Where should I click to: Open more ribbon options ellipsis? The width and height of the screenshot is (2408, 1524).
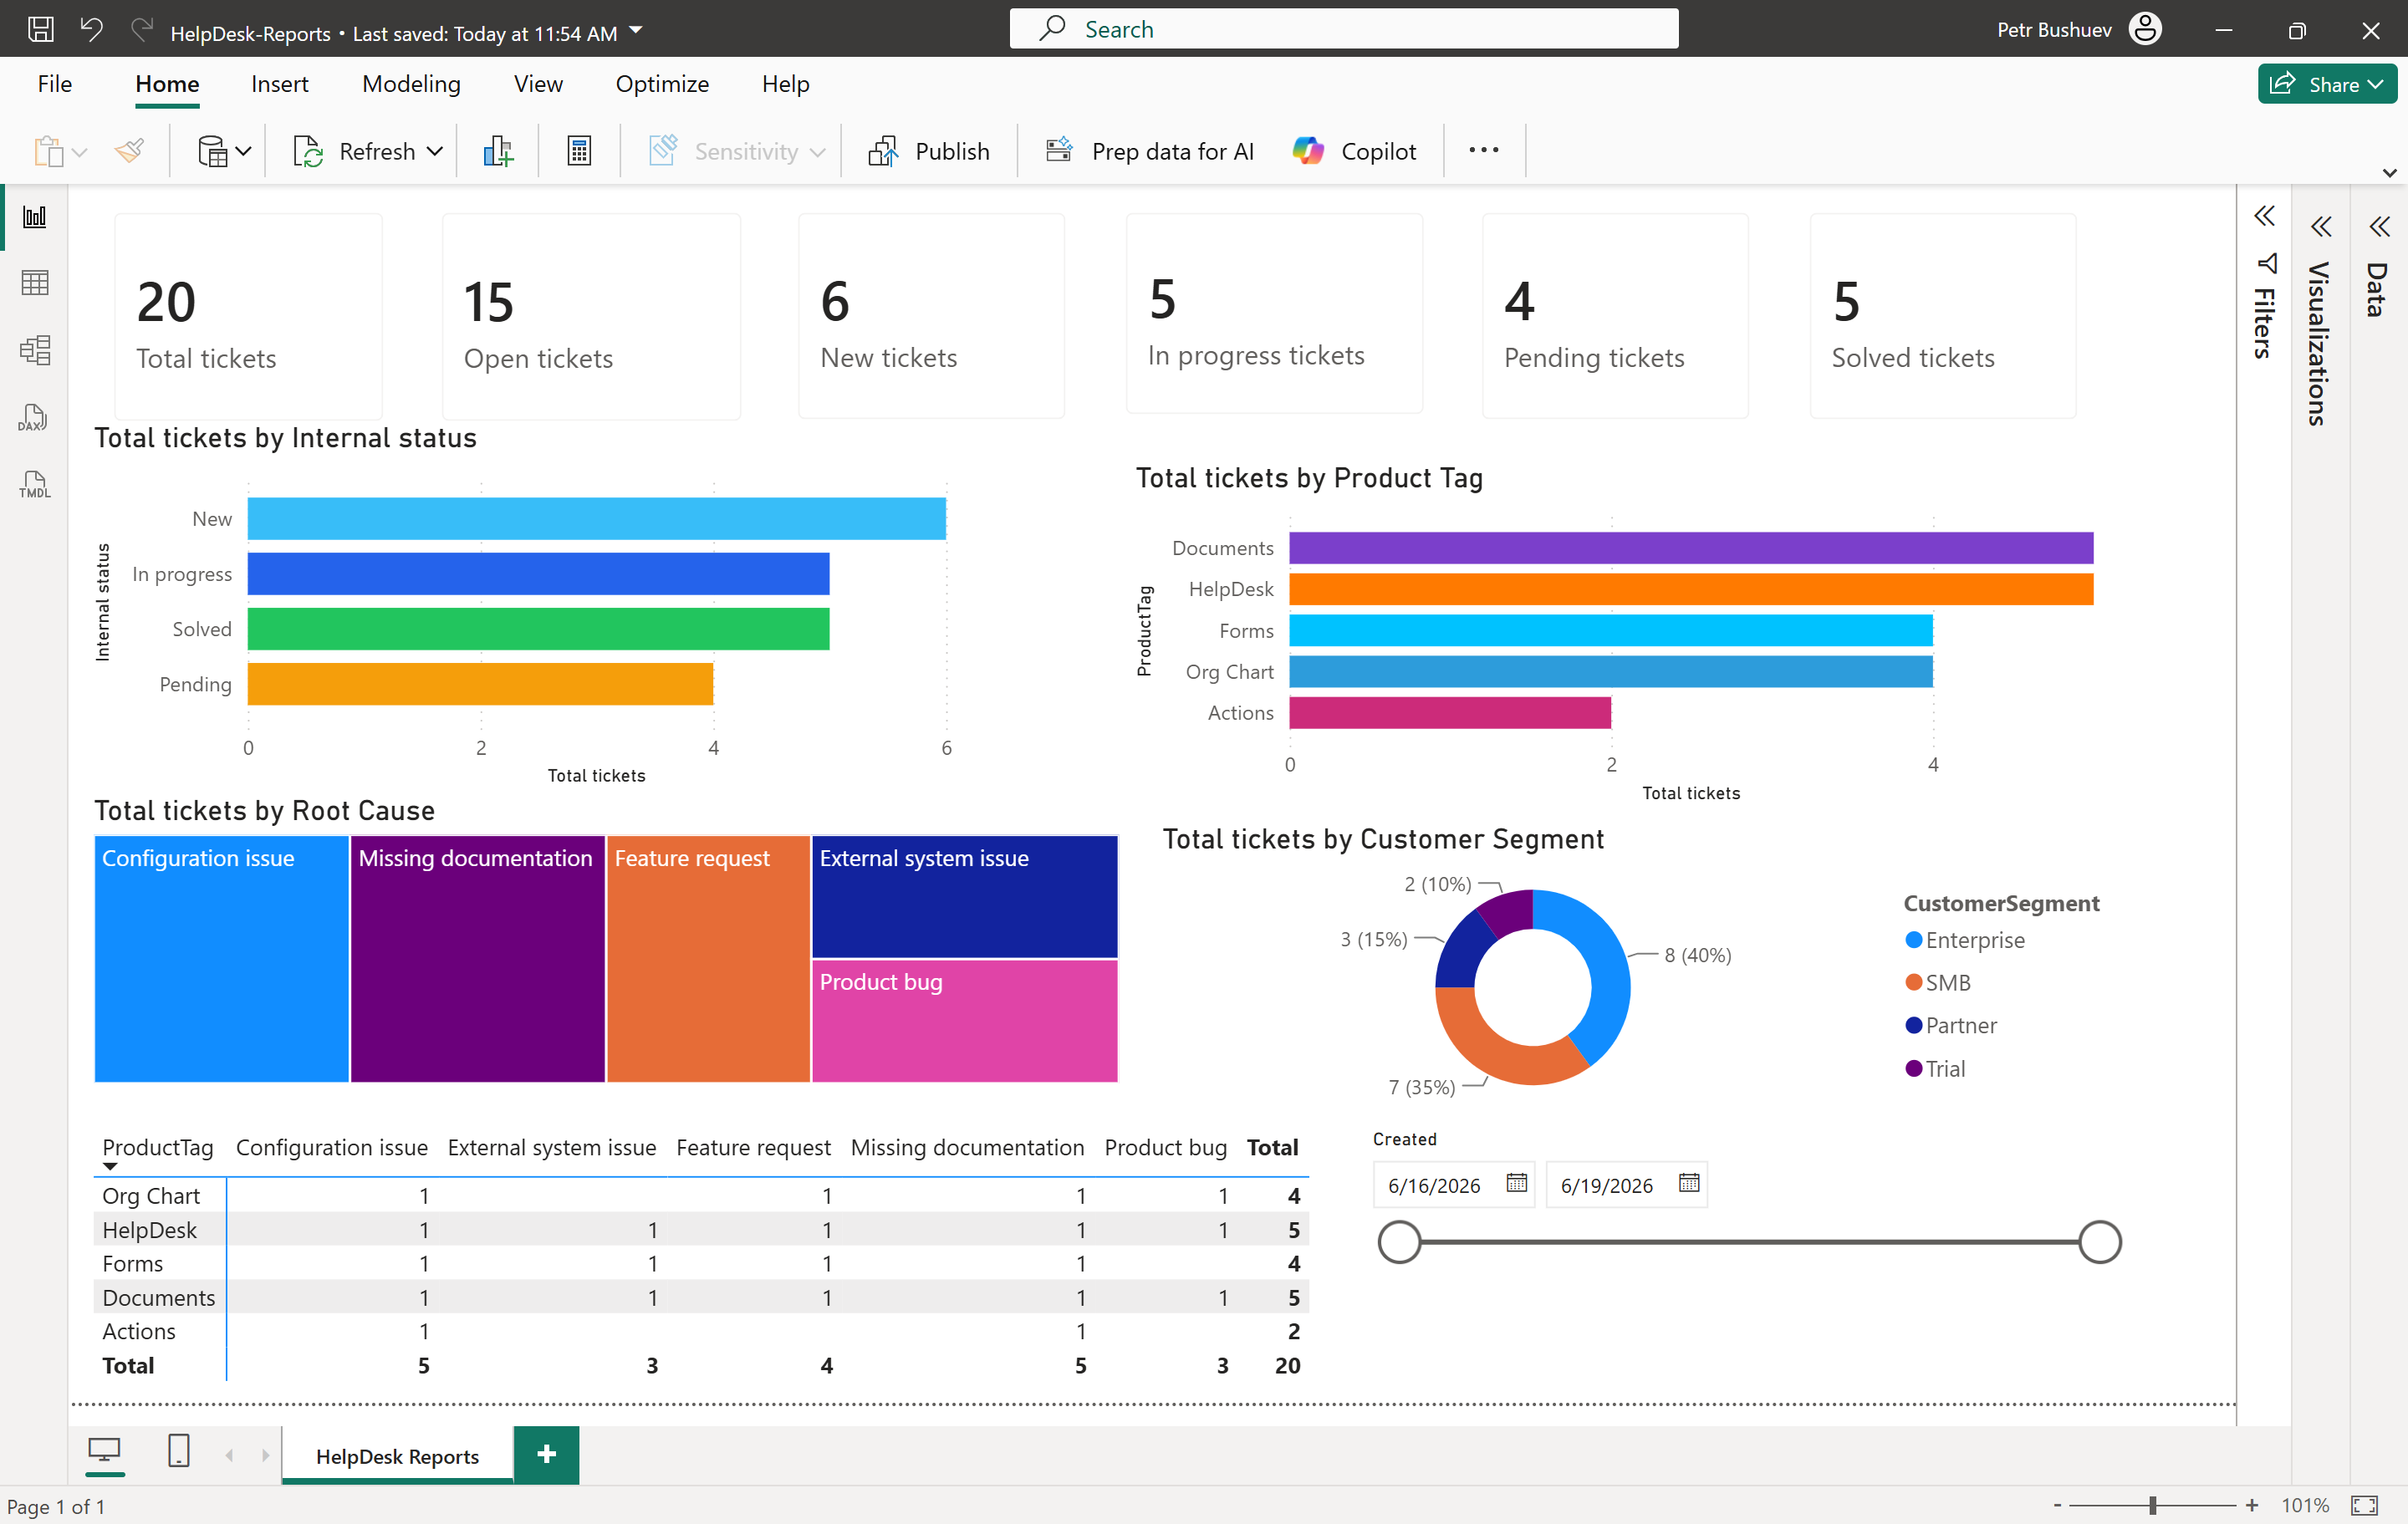pos(1483,150)
